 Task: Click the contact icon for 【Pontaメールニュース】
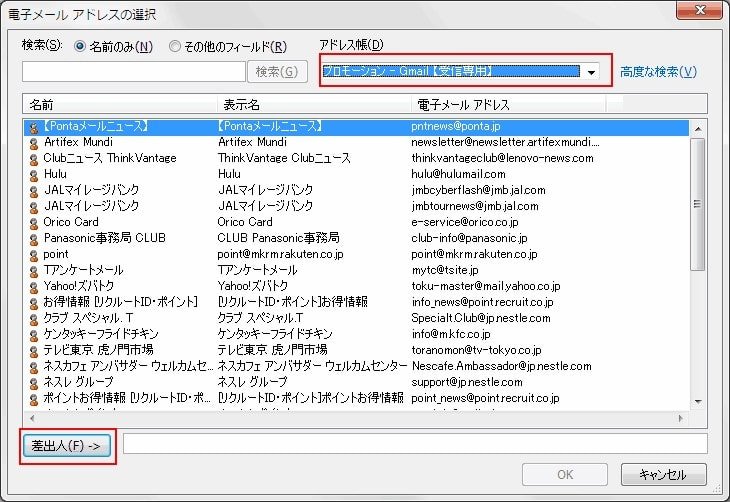(34, 128)
